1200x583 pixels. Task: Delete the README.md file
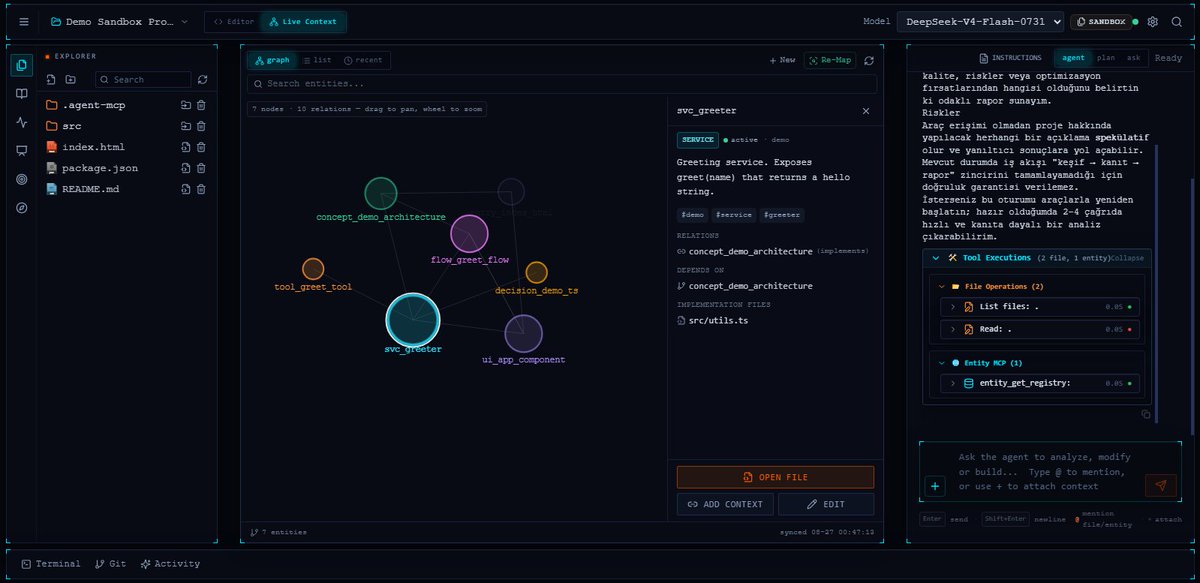(x=201, y=189)
